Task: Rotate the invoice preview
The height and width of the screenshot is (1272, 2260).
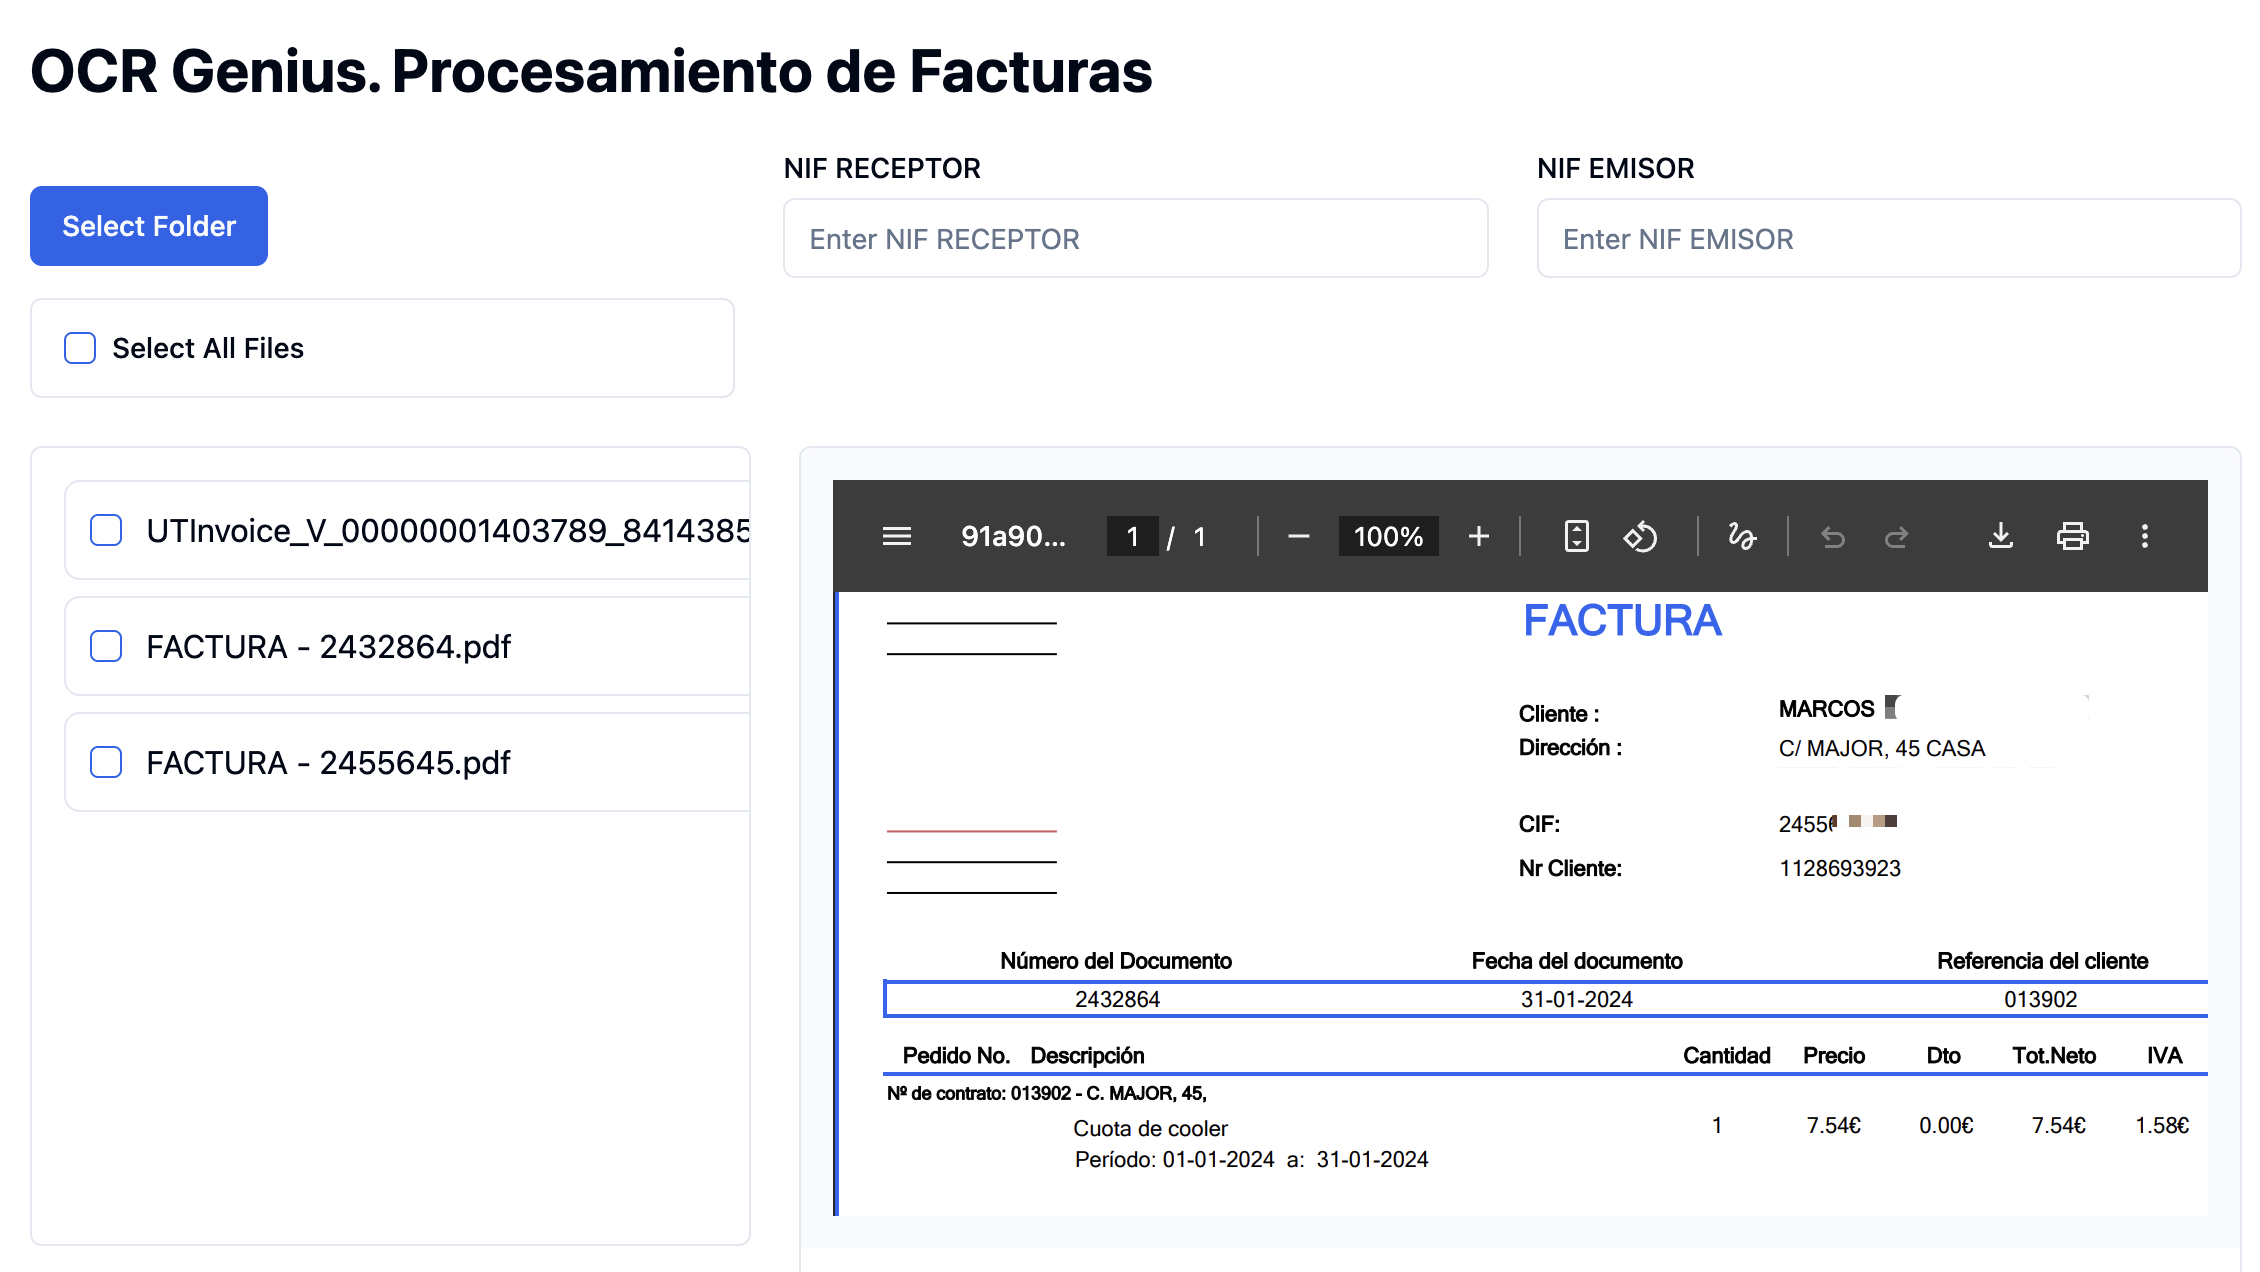Action: [x=1641, y=537]
